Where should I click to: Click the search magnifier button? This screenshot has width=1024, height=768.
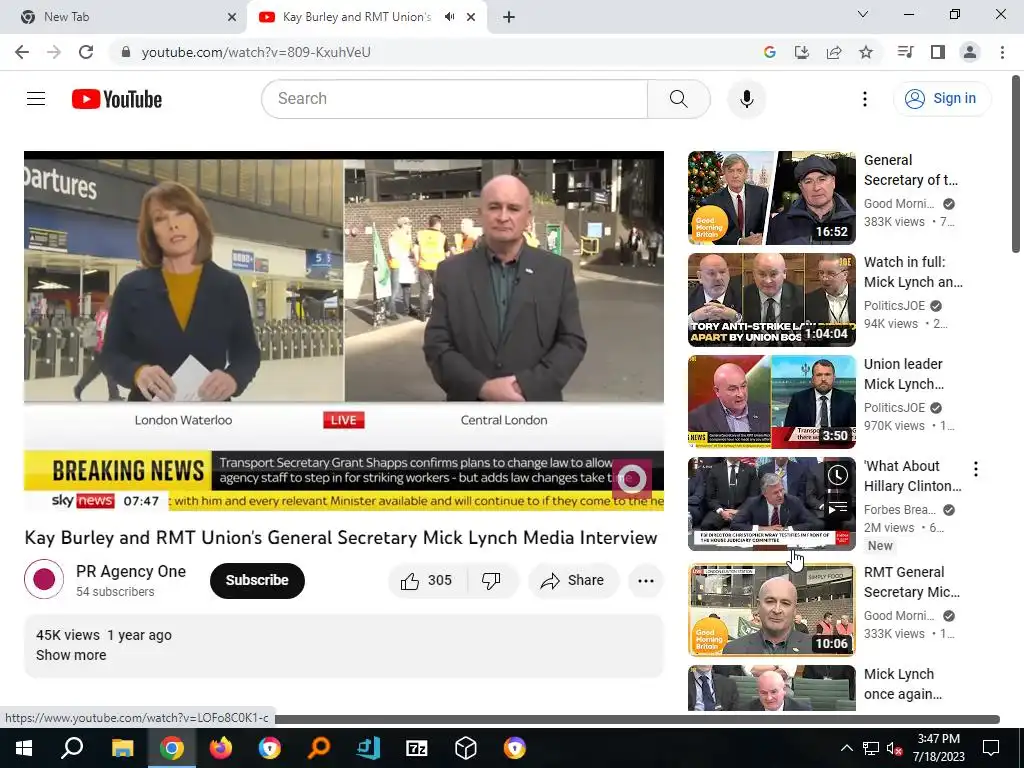point(679,99)
